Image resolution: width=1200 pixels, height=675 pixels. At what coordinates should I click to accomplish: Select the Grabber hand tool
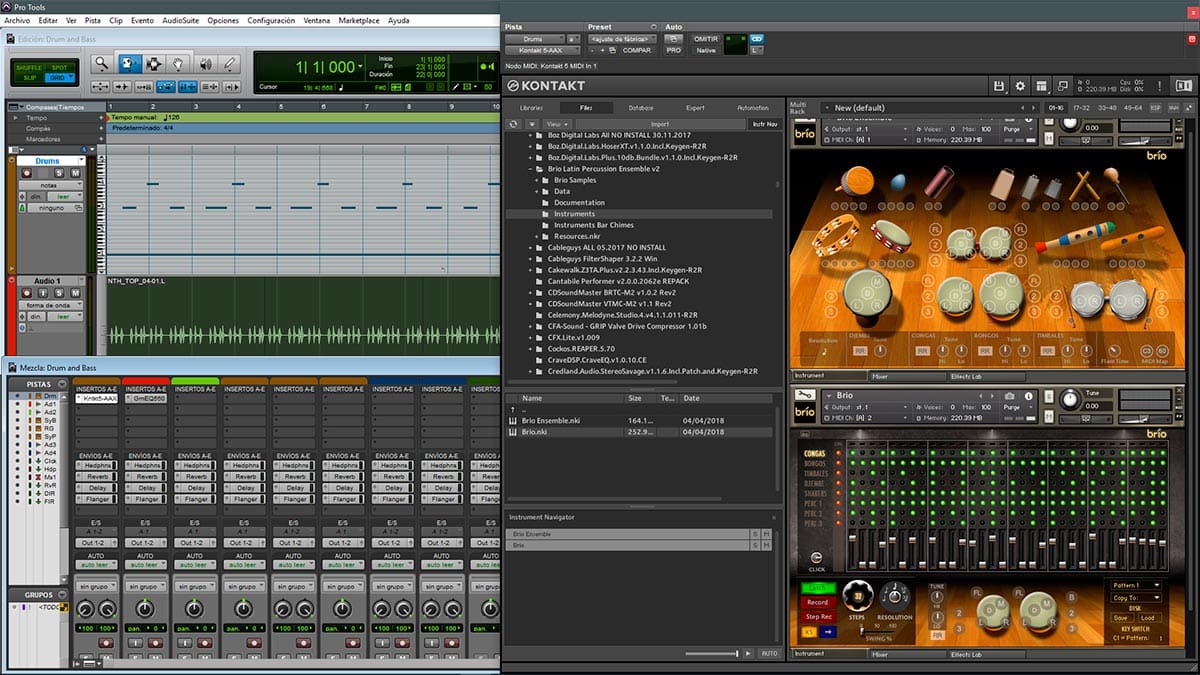tap(180, 64)
